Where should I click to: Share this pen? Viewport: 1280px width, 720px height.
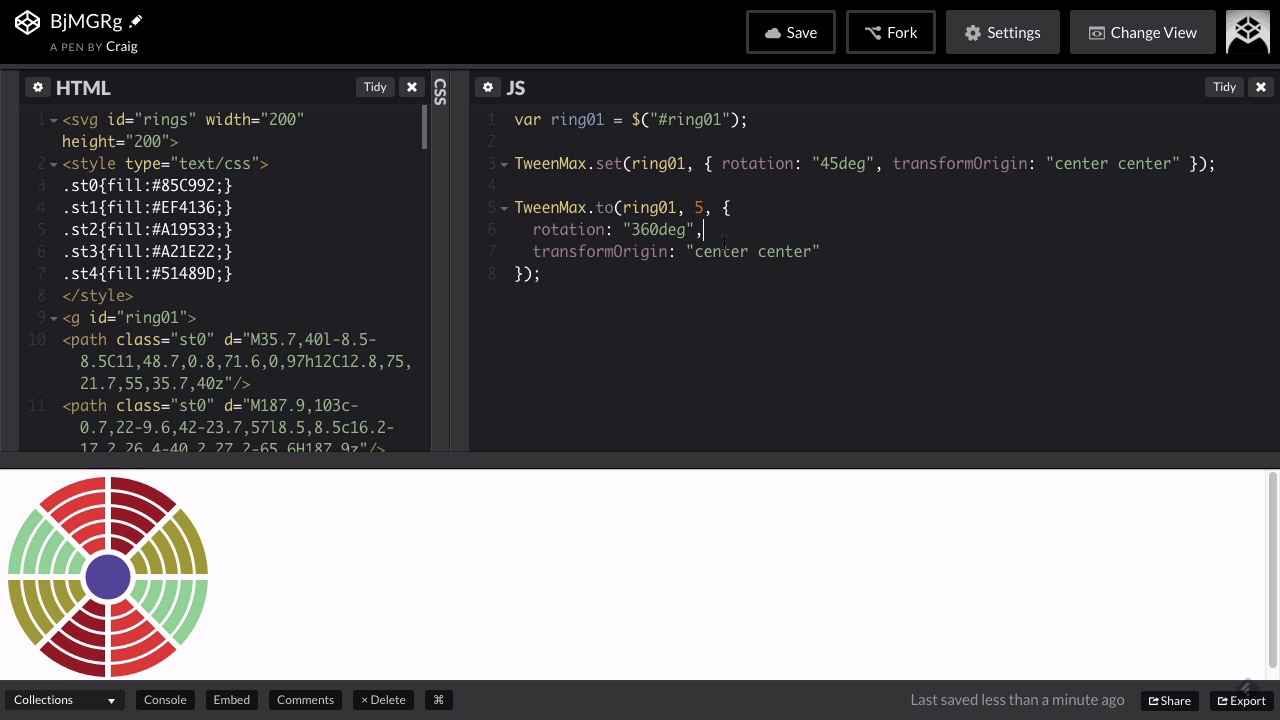(x=1169, y=700)
